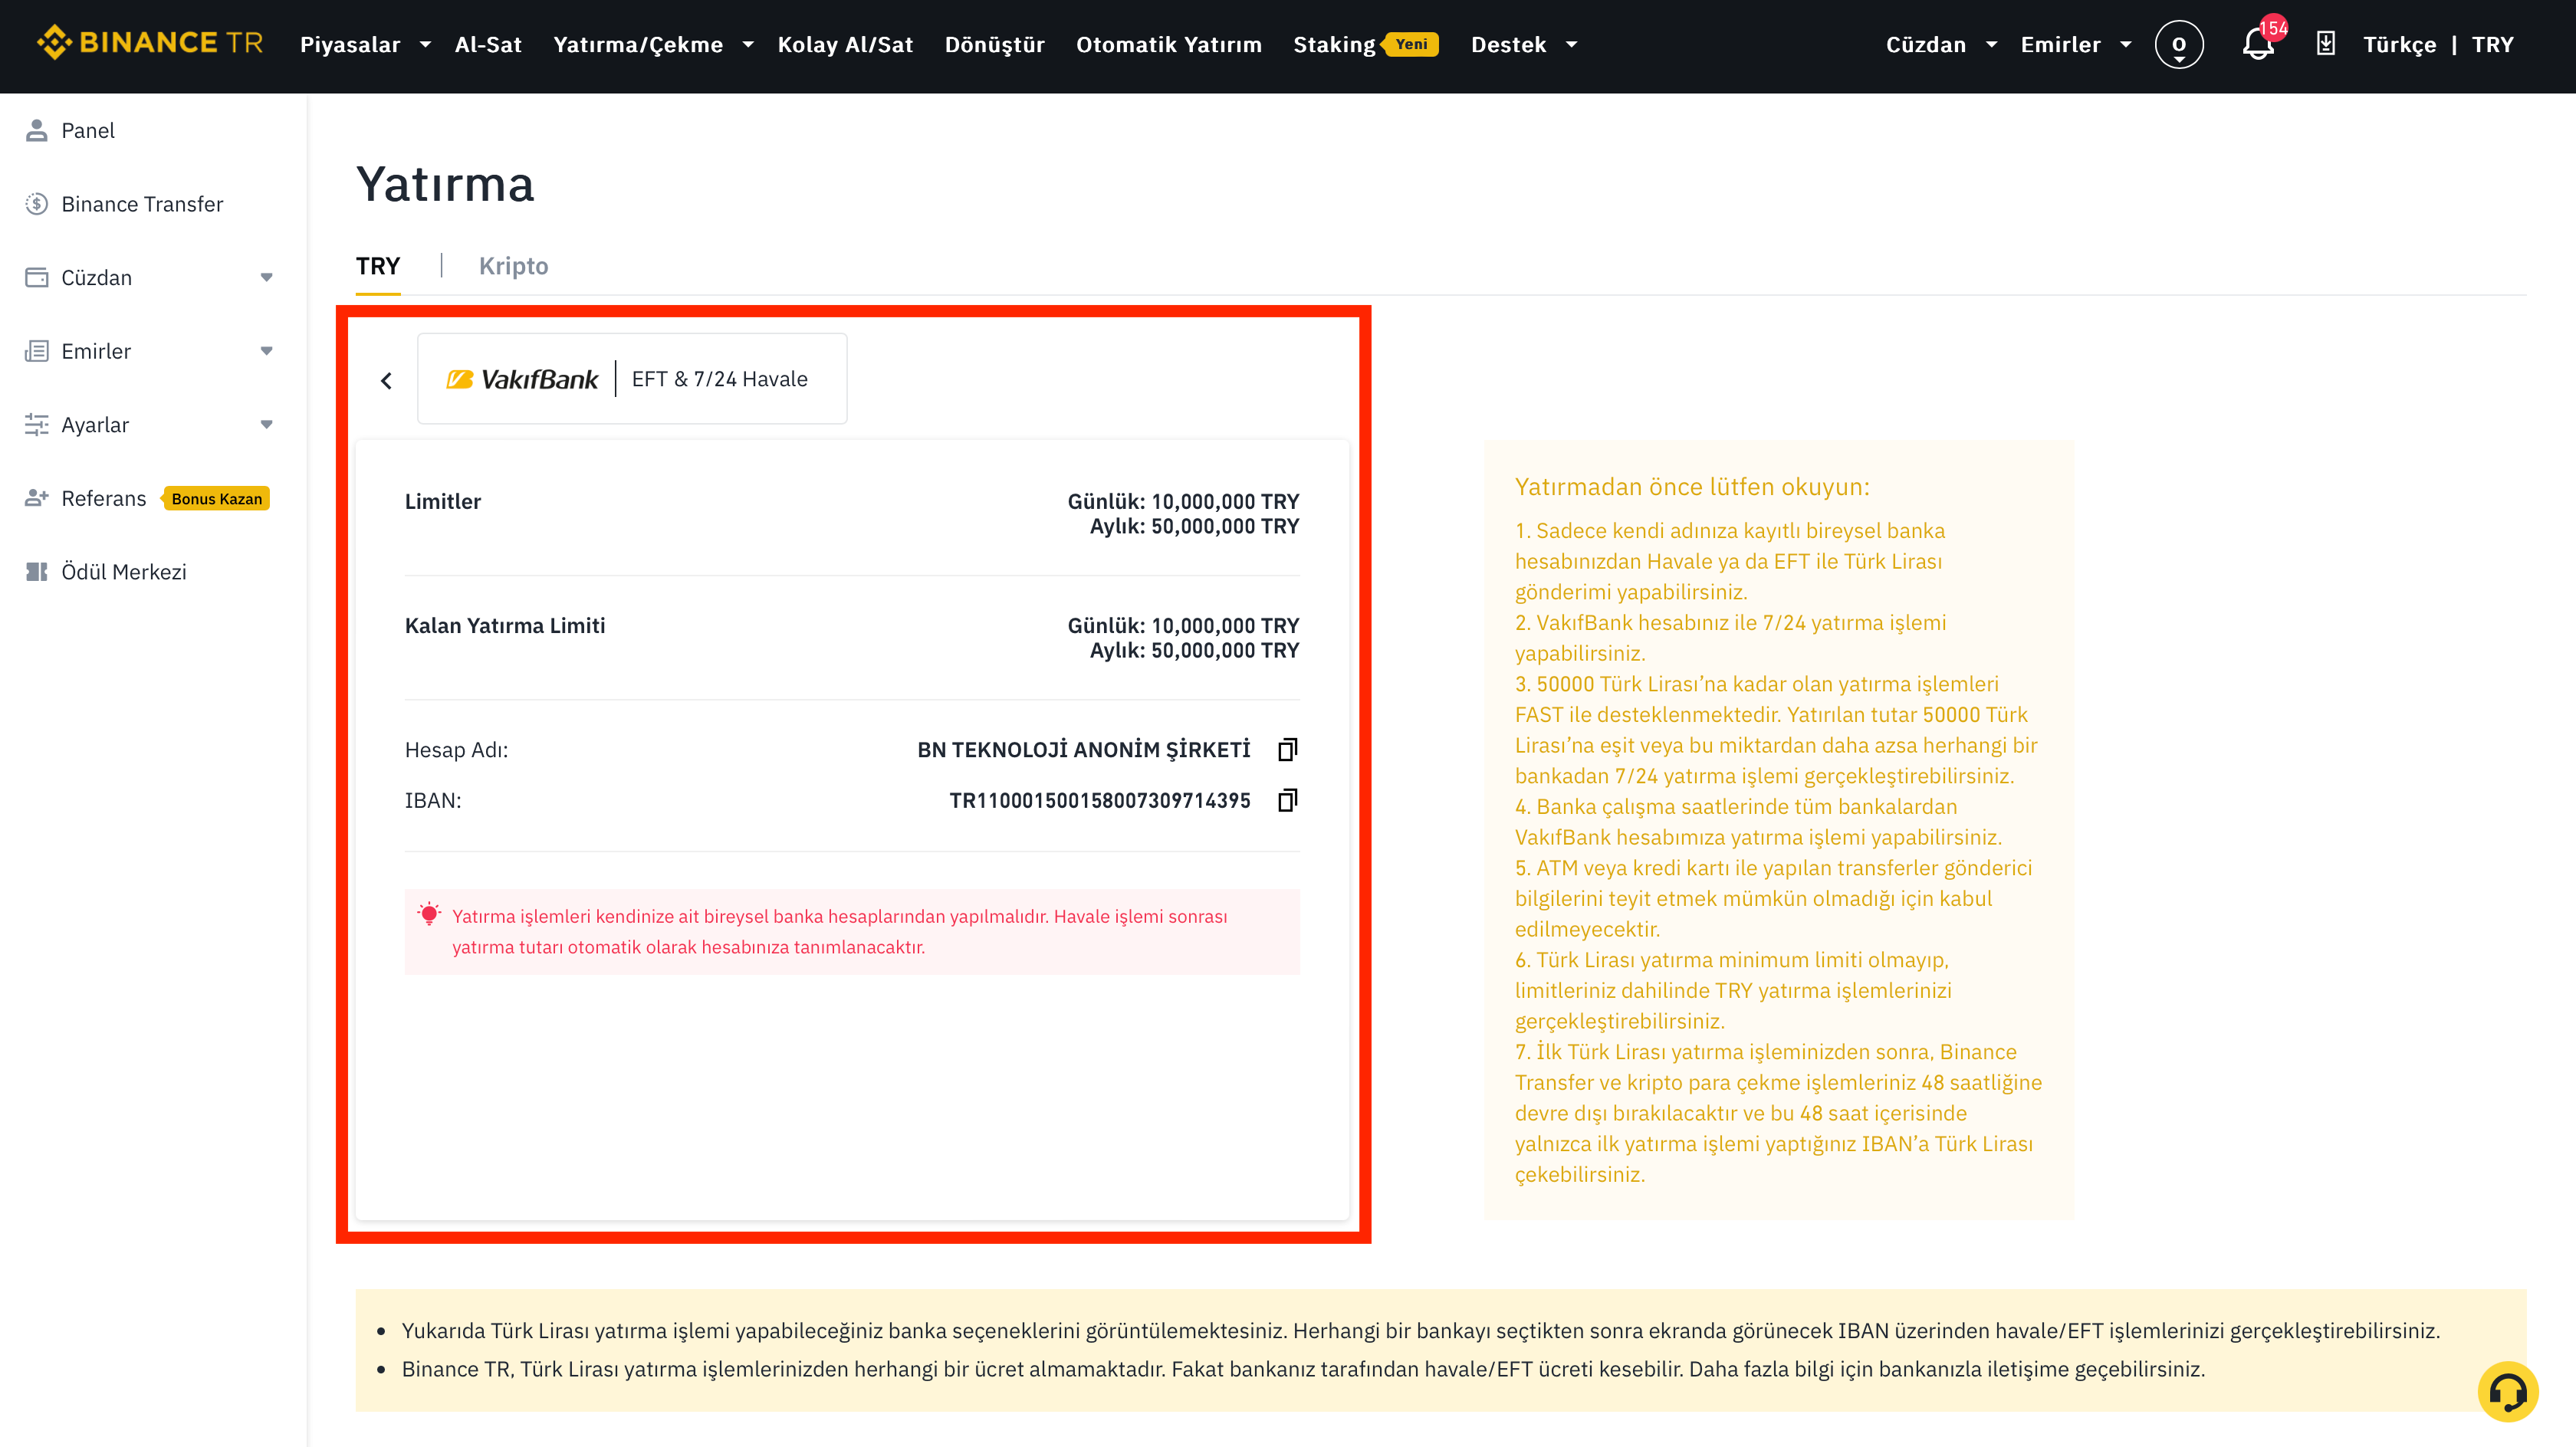Open live support headset chat
The image size is (2576, 1447).
[2507, 1391]
